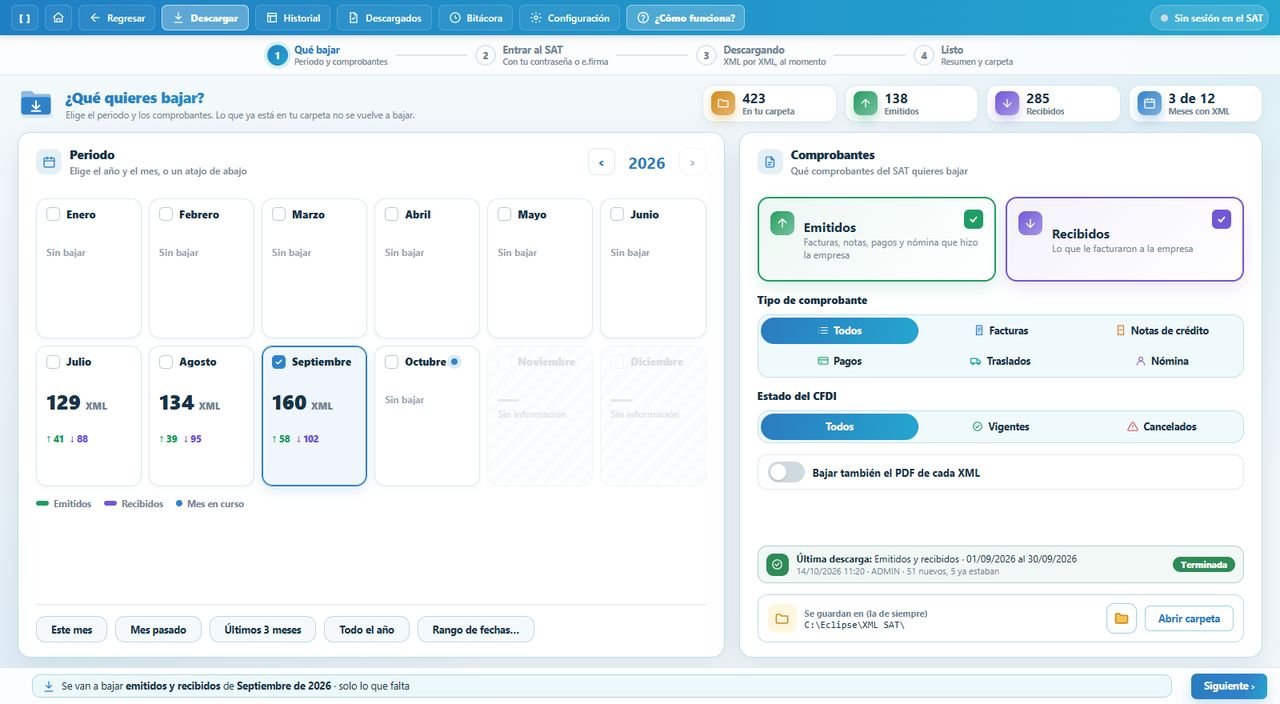Open ¿Cómo funciona? help
The height and width of the screenshot is (704, 1280).
[686, 18]
